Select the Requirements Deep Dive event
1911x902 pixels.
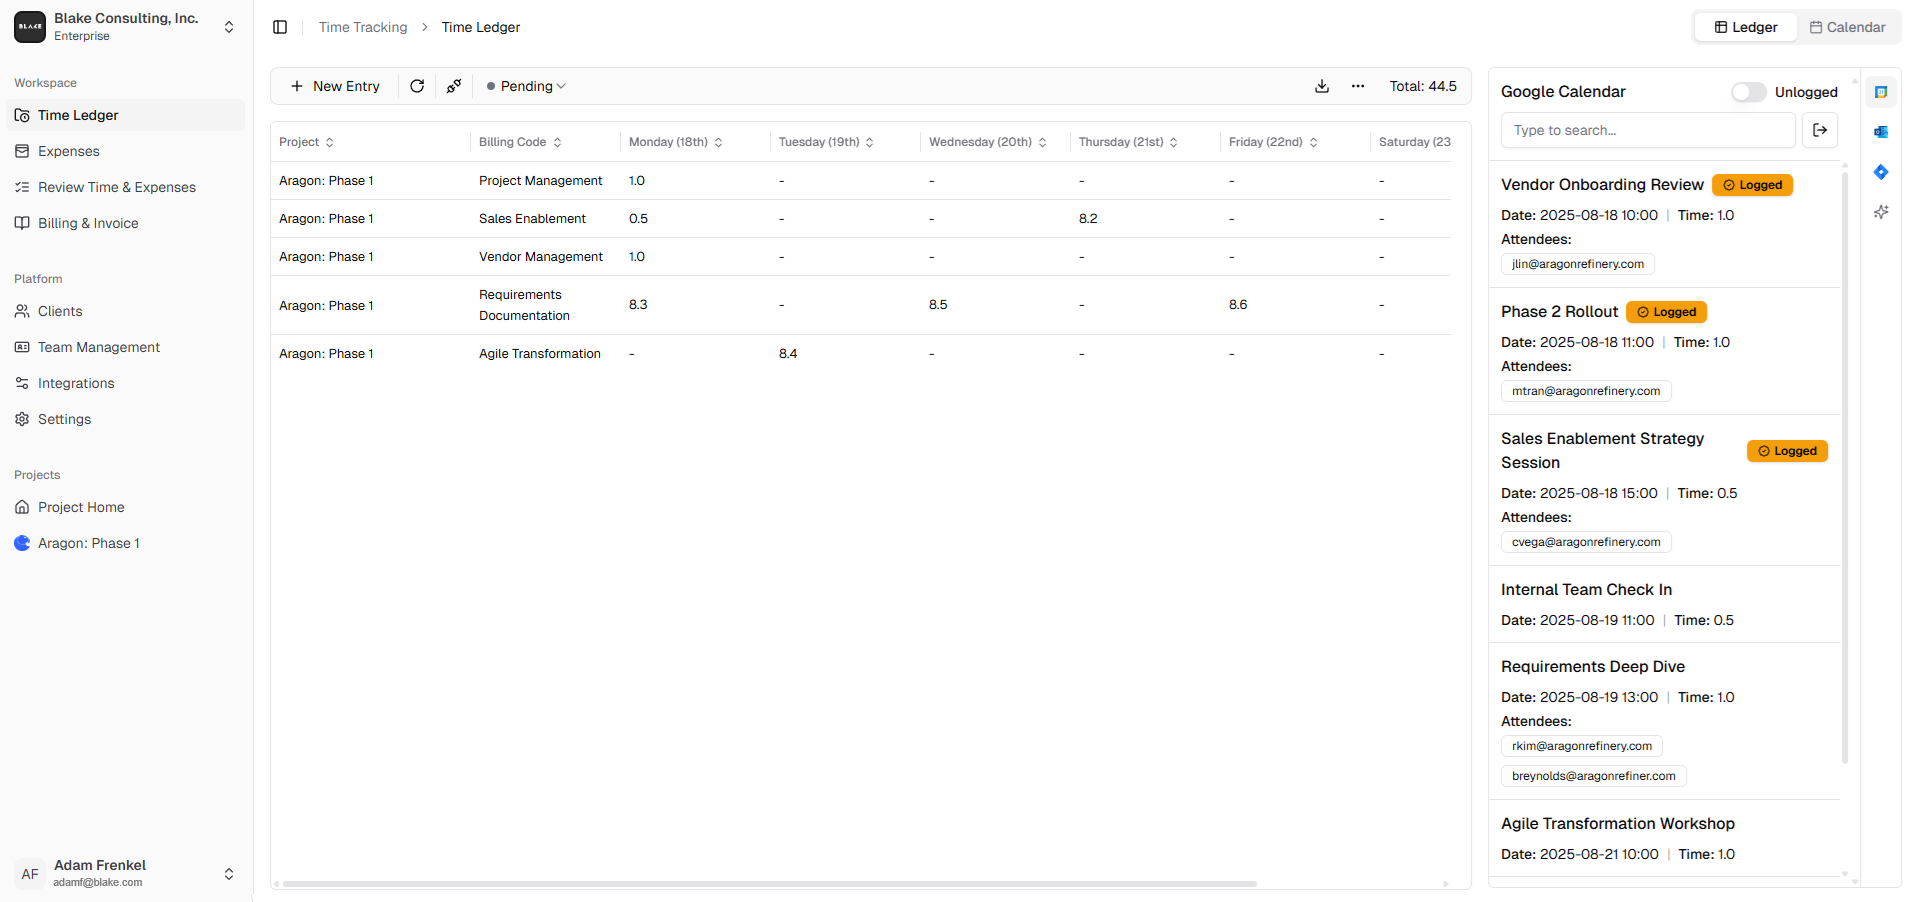pos(1664,721)
